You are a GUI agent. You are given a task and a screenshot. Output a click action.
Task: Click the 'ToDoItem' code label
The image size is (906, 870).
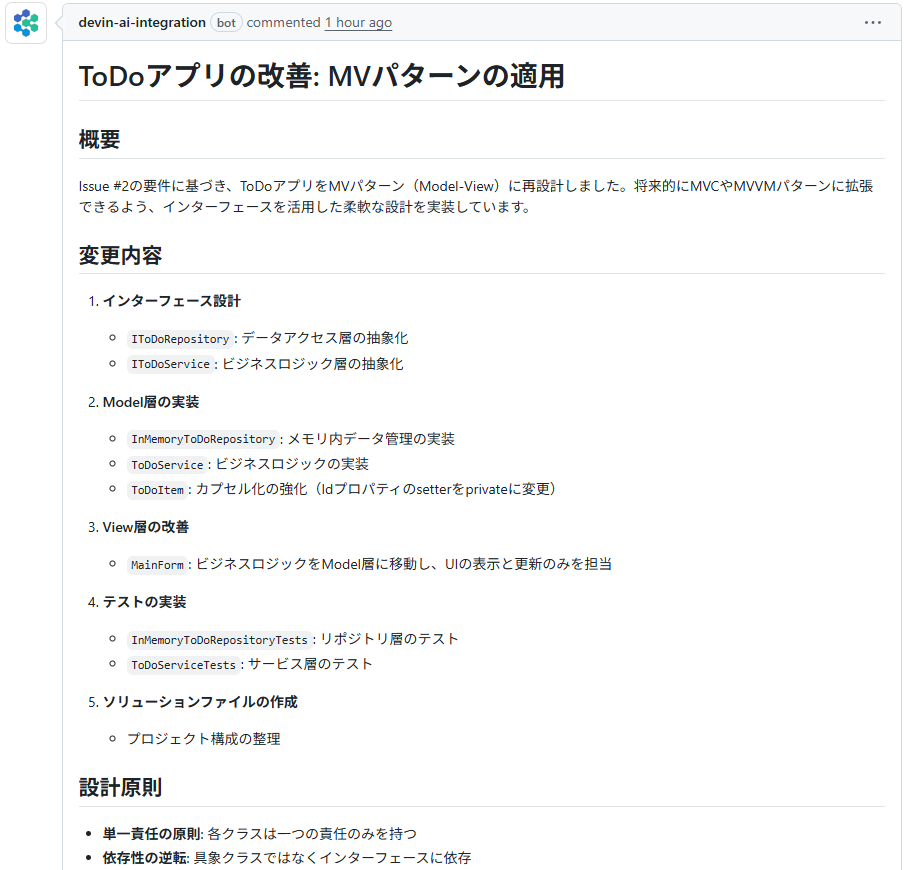tap(157, 490)
